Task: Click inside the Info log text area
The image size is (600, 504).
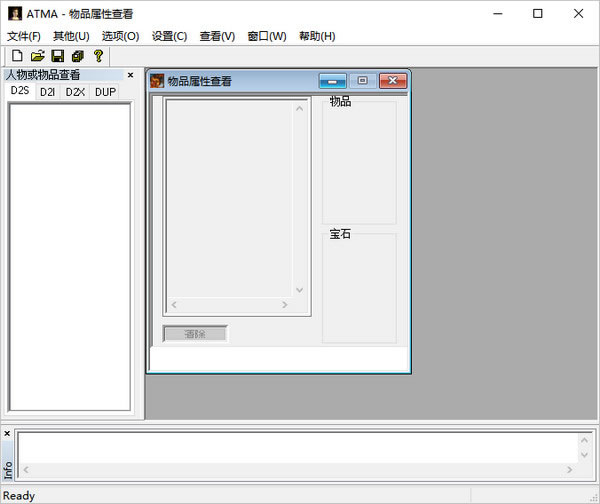Action: 298,447
